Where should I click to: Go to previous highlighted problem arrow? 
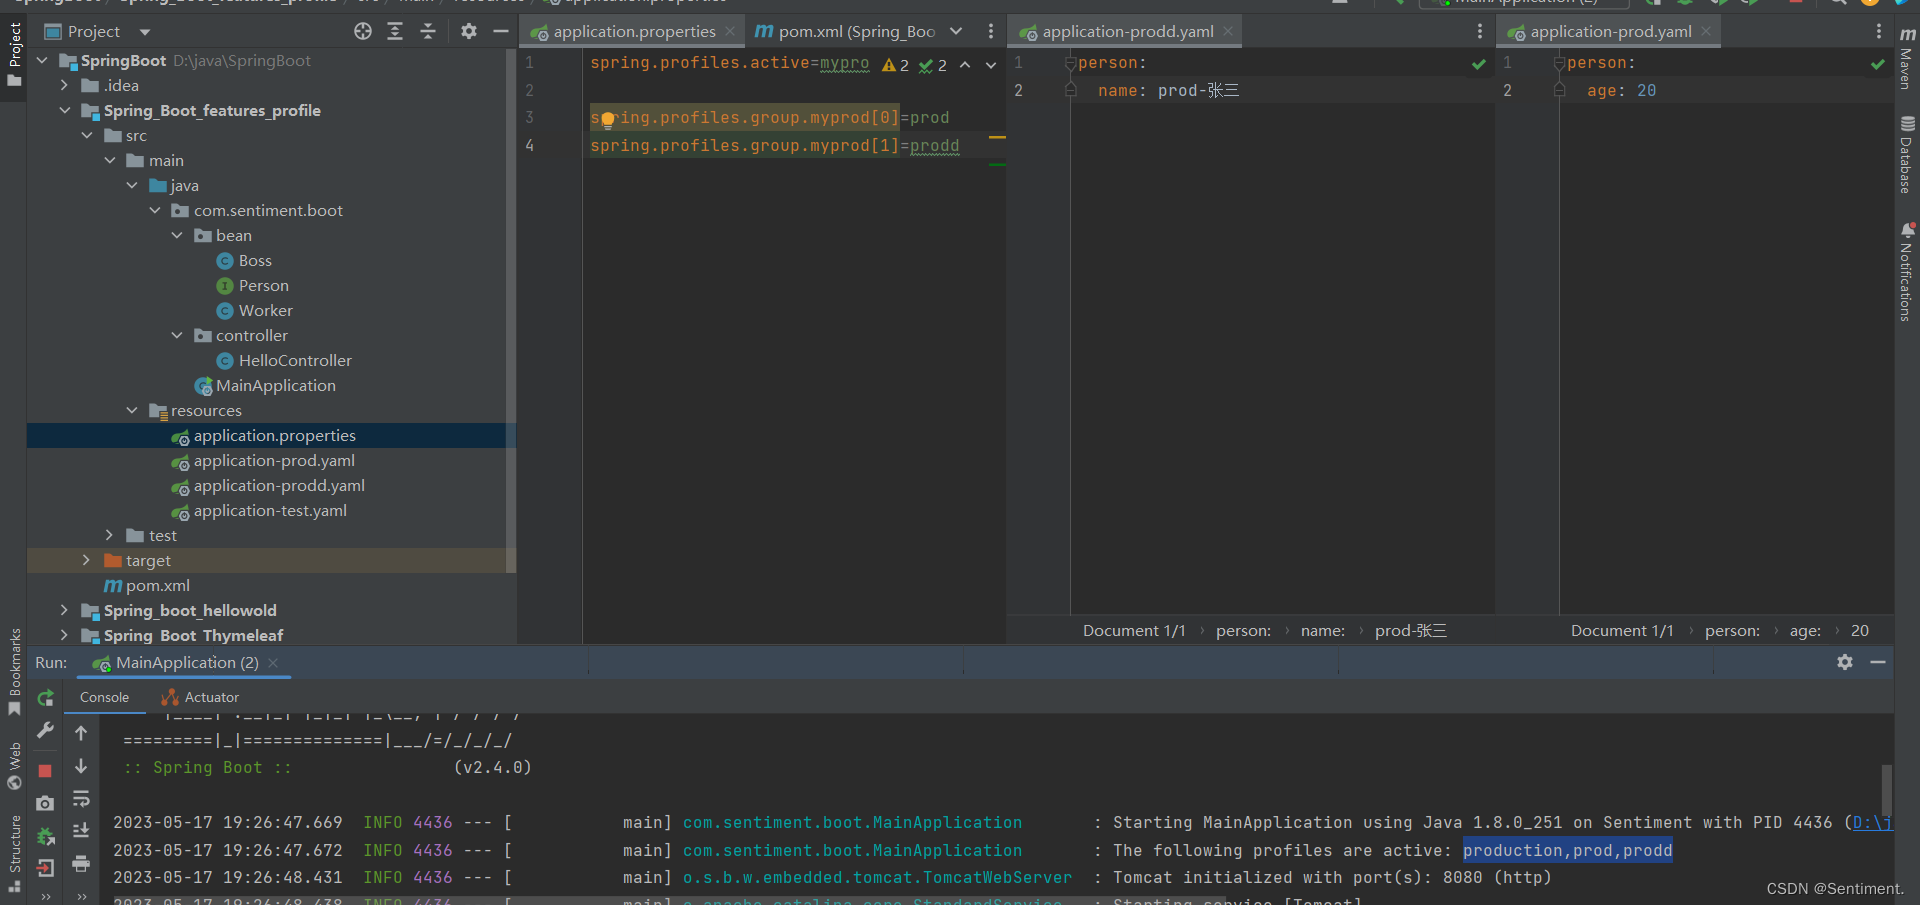point(965,65)
